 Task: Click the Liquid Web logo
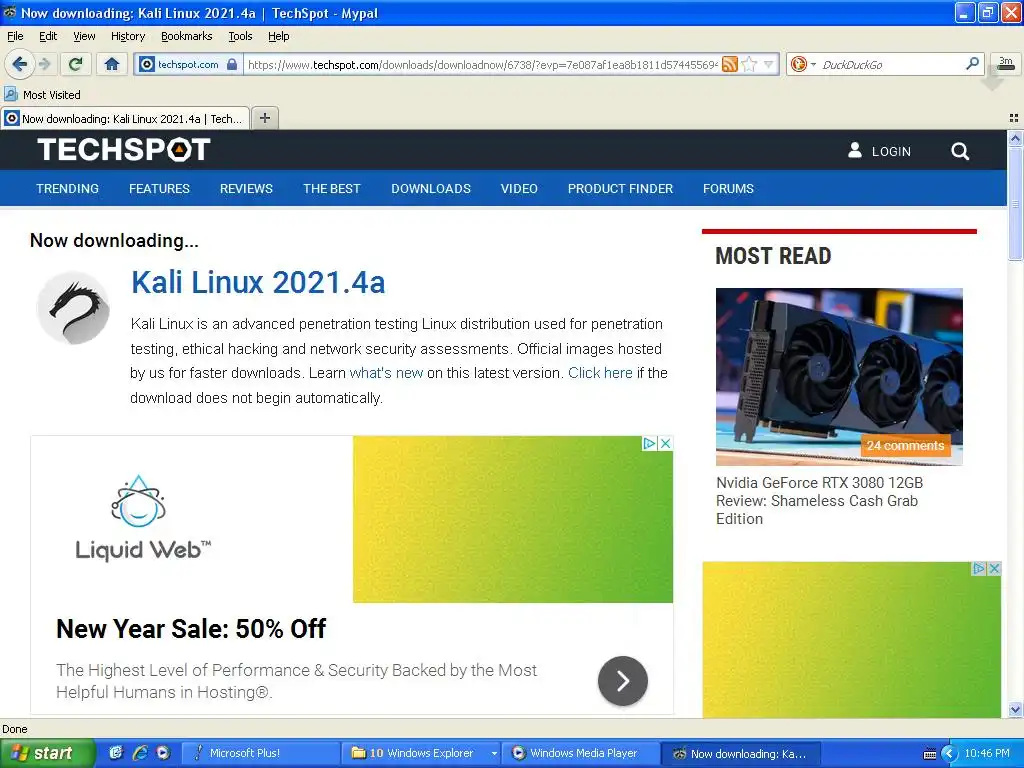point(143,518)
